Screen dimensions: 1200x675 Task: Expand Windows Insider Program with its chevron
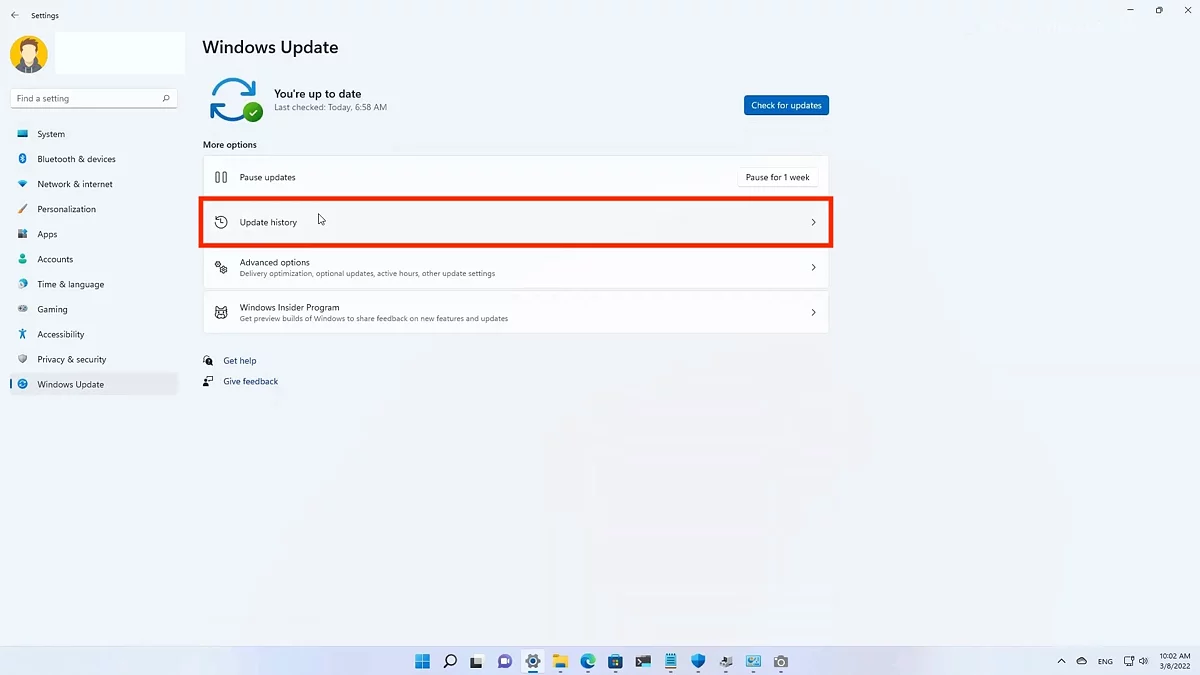(x=813, y=312)
